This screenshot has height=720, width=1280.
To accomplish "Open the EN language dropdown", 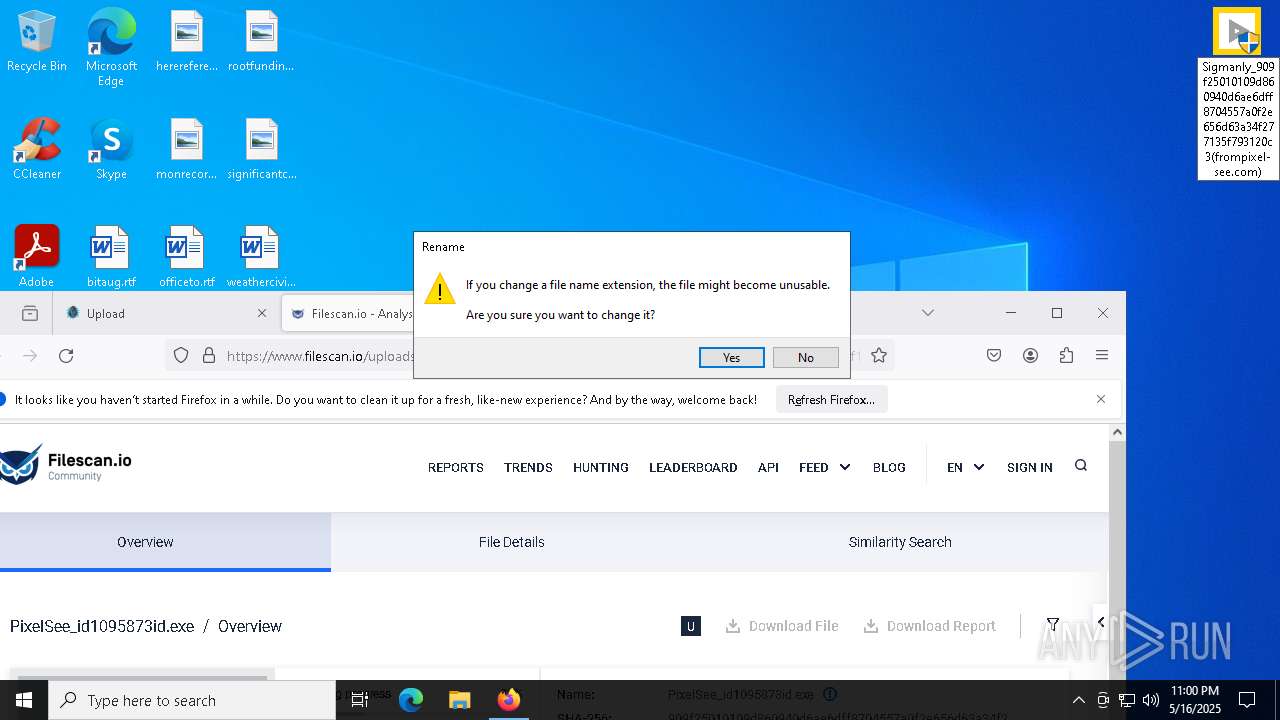I will pos(965,467).
